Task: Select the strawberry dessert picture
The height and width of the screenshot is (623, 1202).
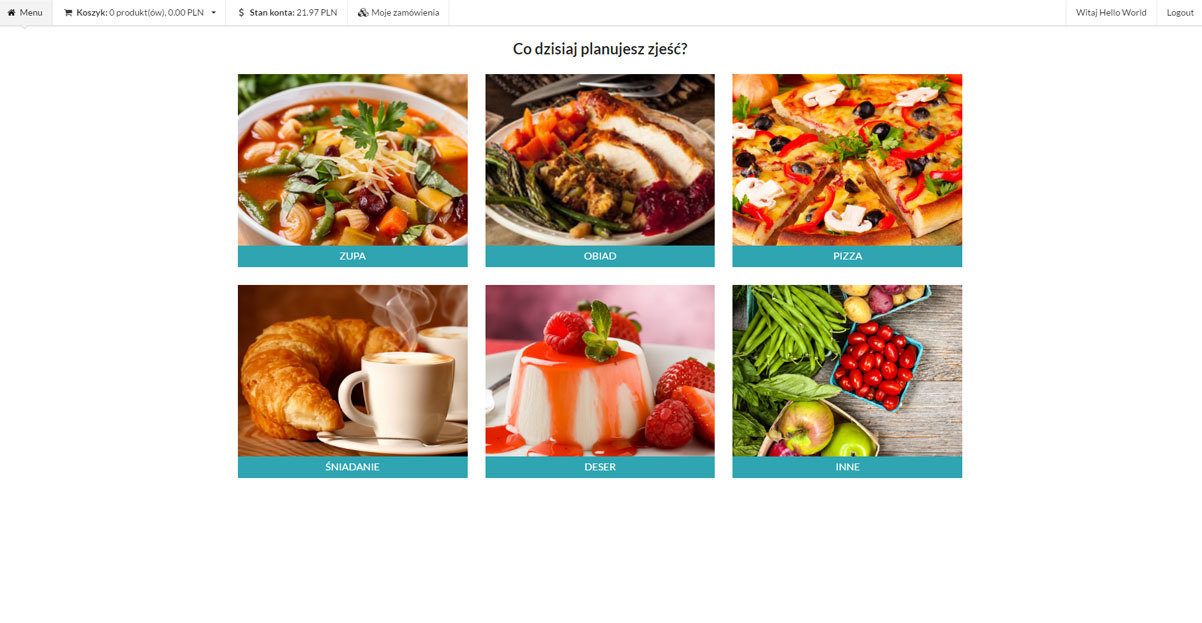Action: [x=600, y=371]
